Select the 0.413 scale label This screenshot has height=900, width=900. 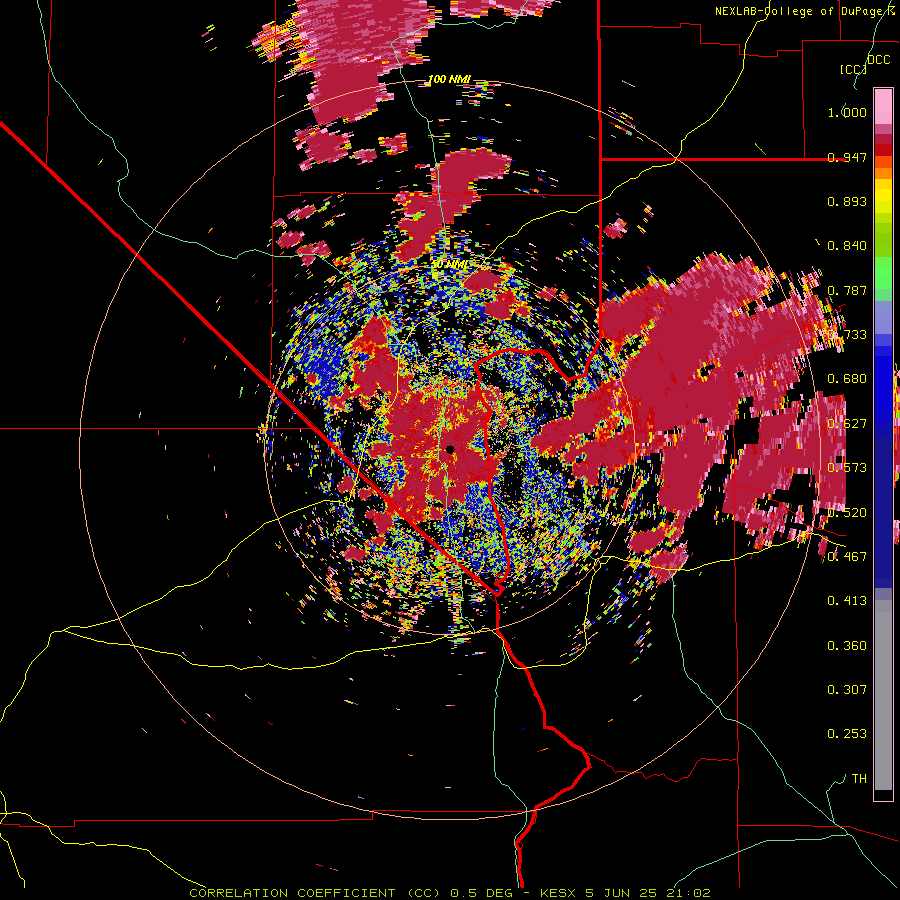pos(847,601)
